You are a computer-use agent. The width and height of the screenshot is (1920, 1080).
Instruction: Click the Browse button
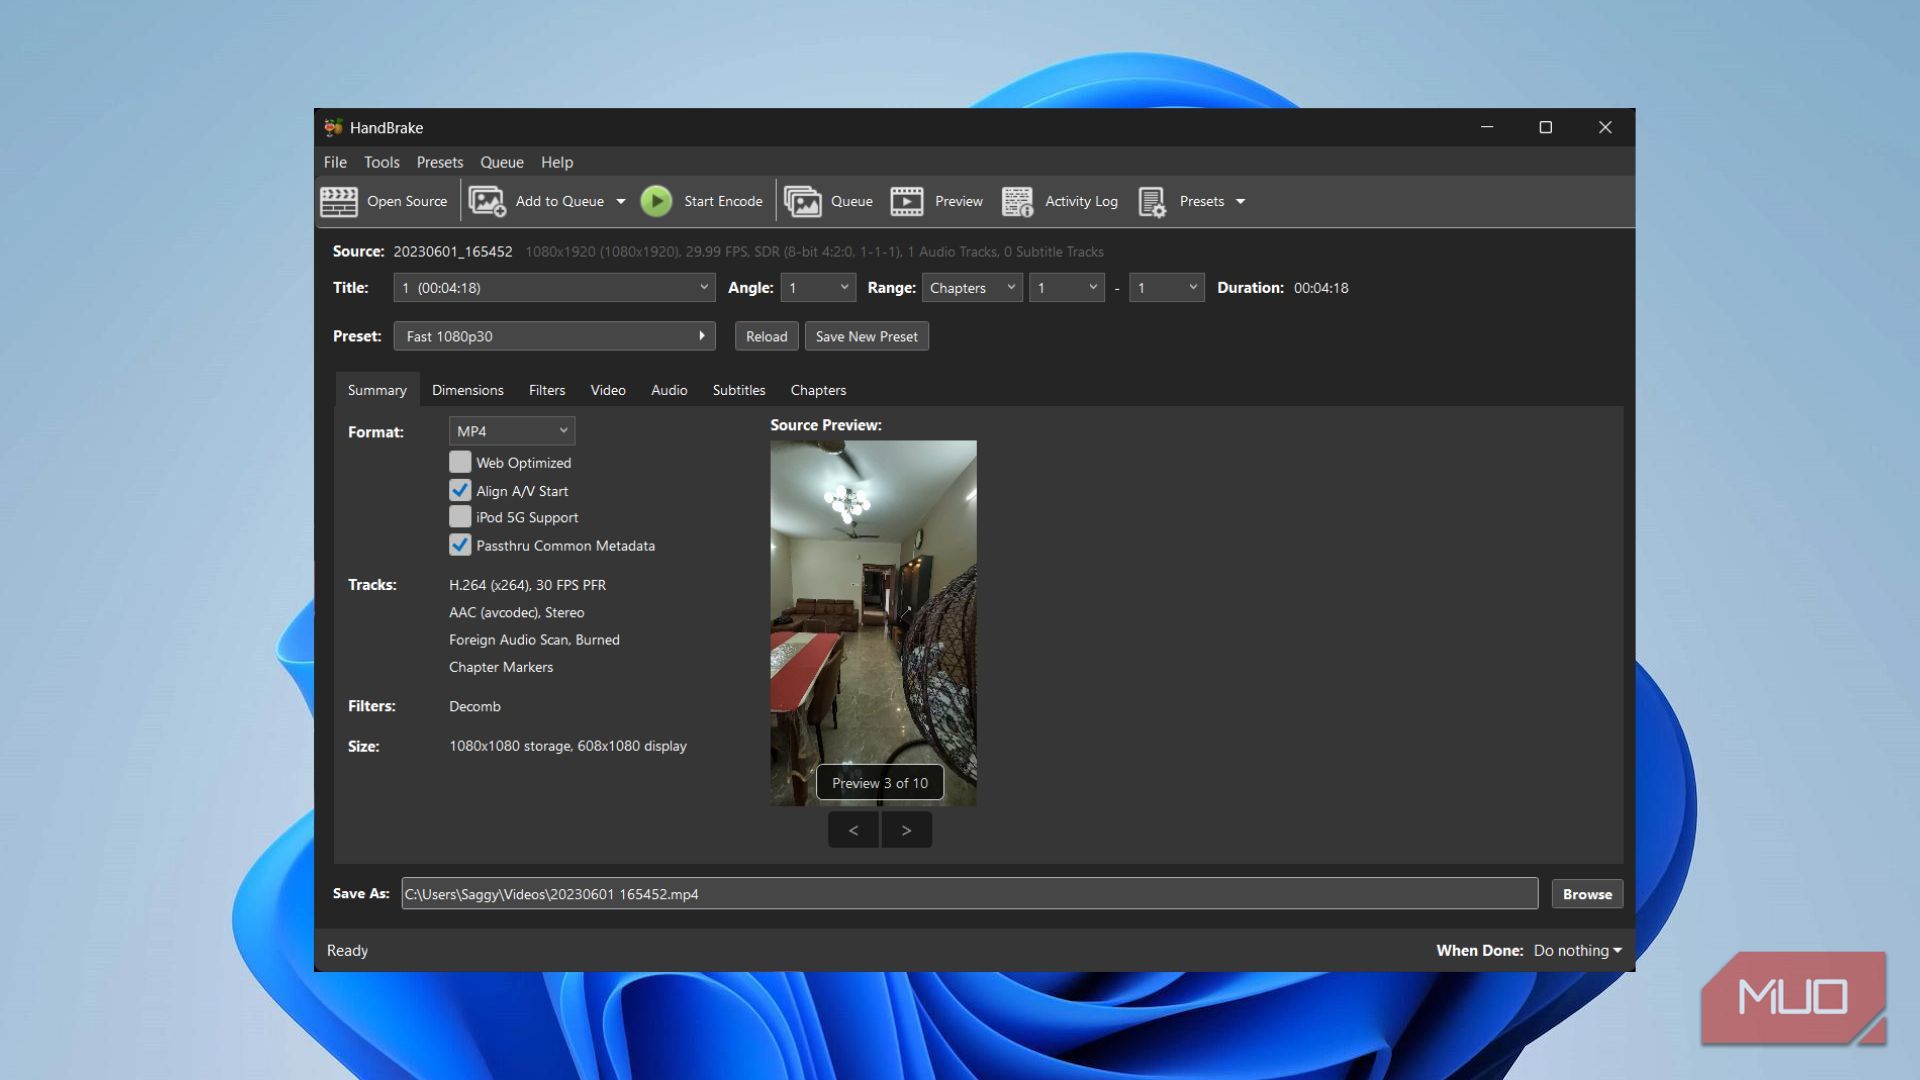pyautogui.click(x=1587, y=894)
